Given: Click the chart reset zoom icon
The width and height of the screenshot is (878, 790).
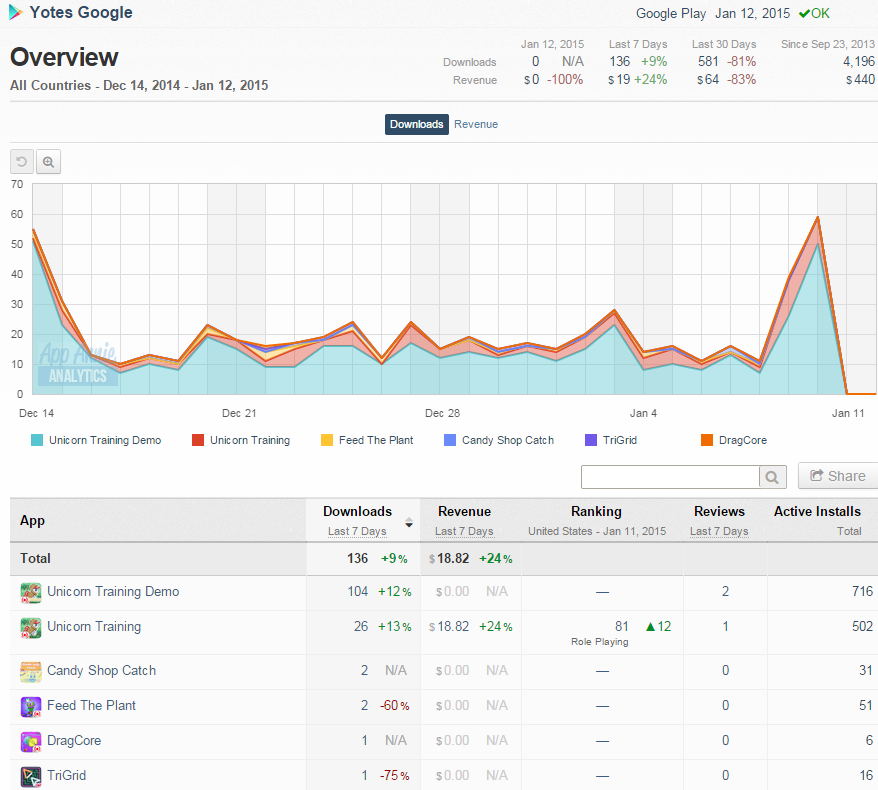Looking at the screenshot, I should tap(22, 162).
